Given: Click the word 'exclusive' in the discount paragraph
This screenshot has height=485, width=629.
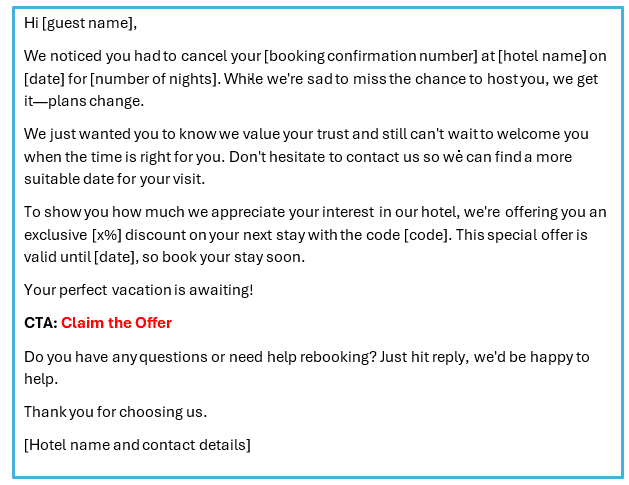Looking at the screenshot, I should pos(55,235).
